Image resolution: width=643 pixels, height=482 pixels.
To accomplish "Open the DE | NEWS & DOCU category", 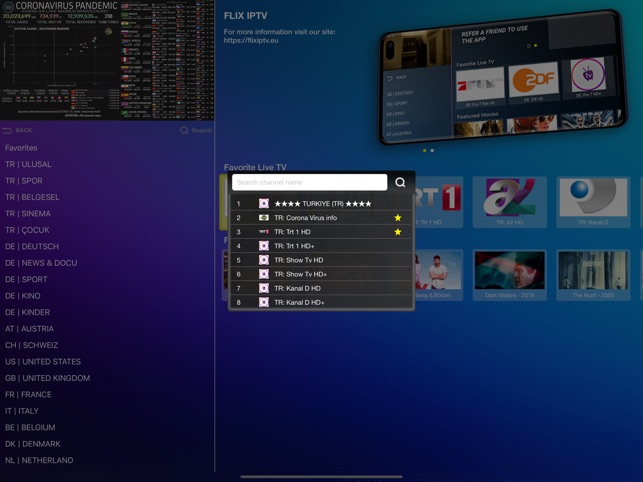I will [41, 263].
